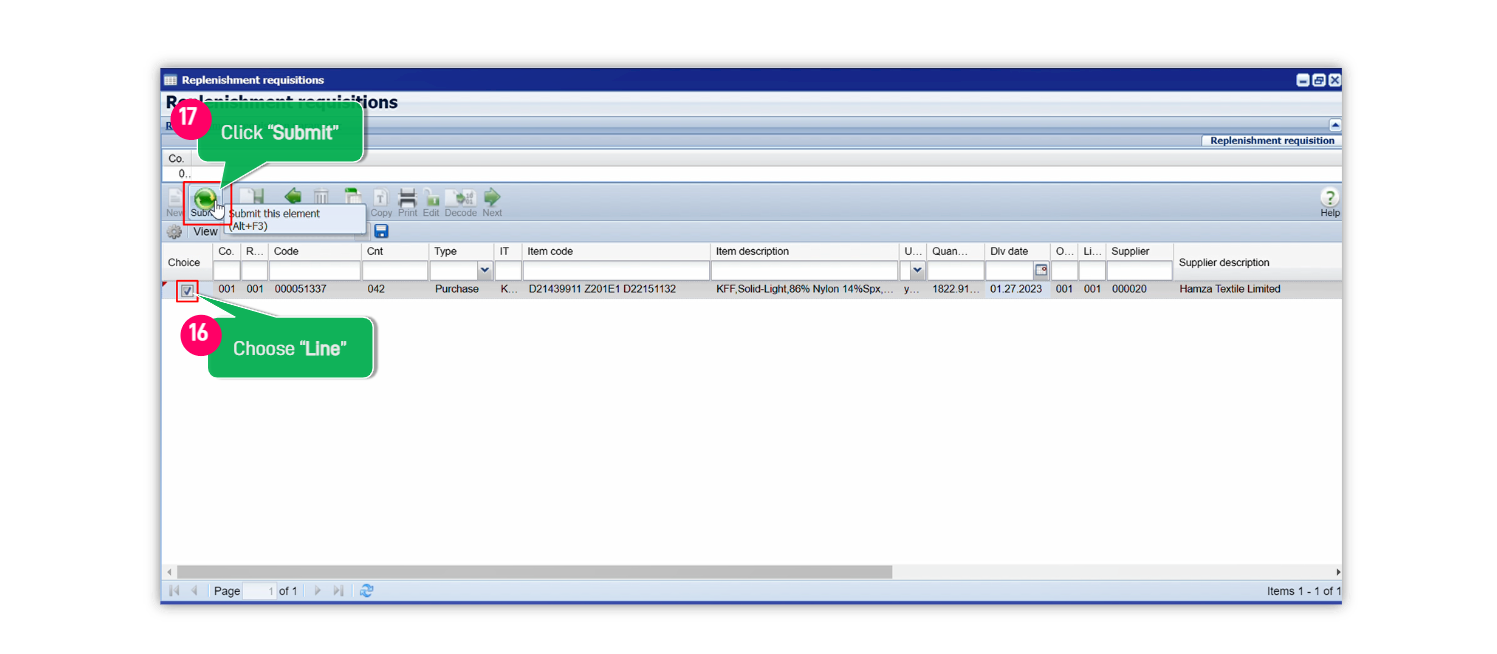
Task: Click the Choice column header
Action: (x=187, y=262)
